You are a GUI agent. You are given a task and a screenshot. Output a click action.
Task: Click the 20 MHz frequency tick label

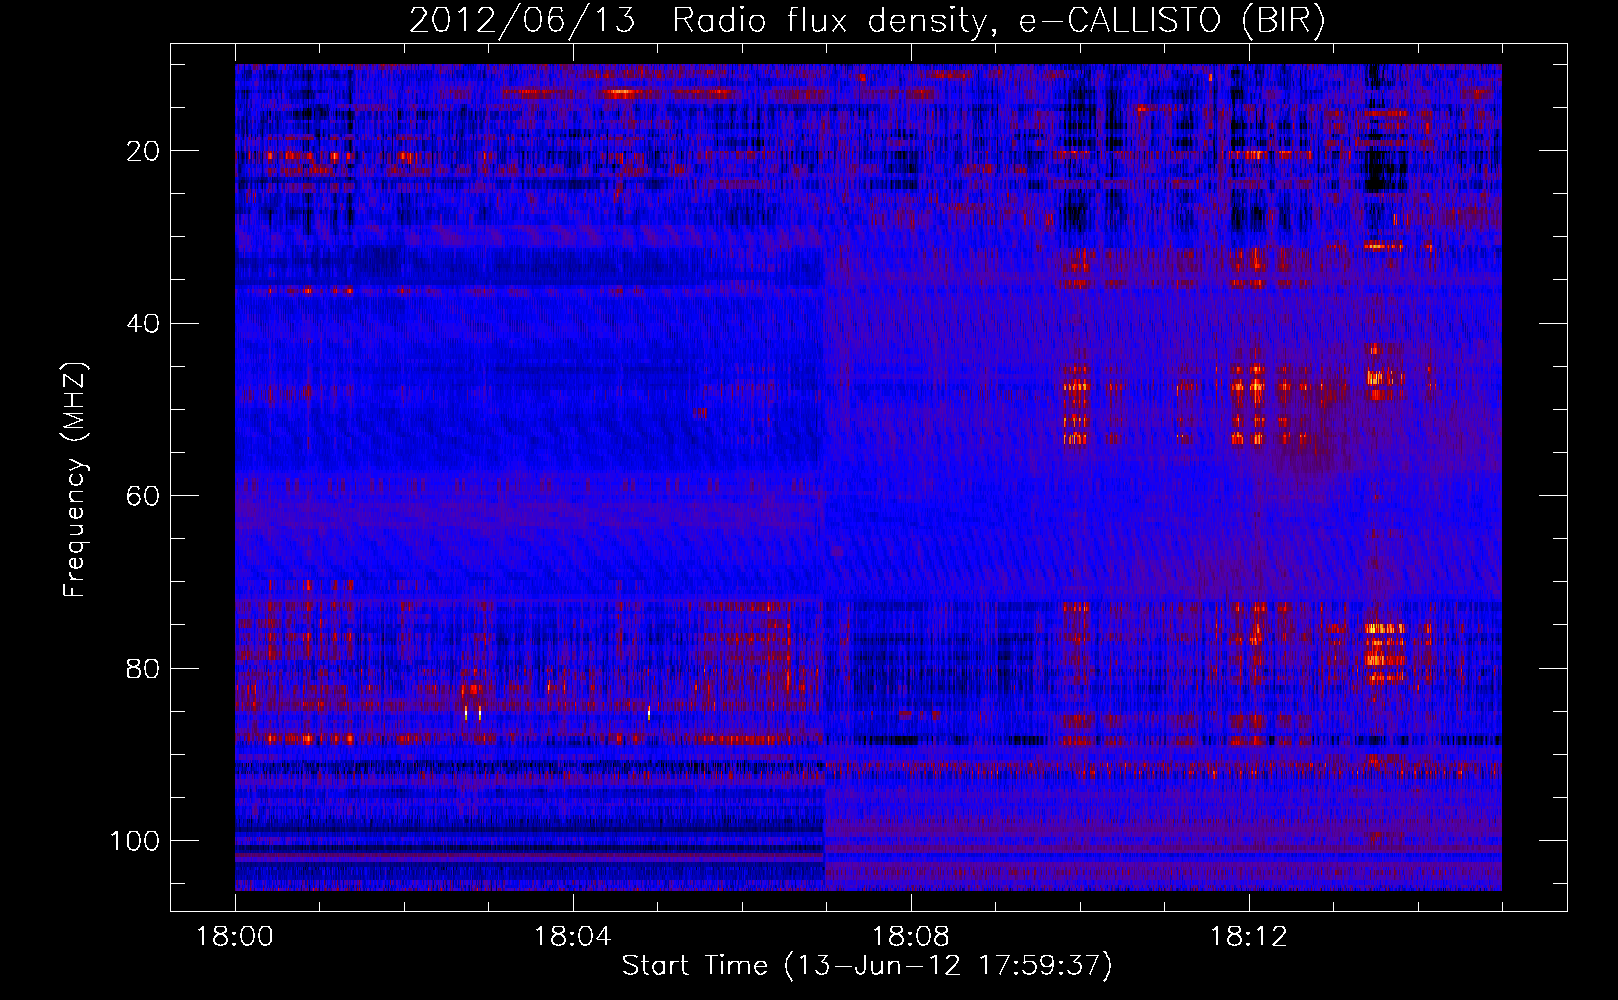[143, 152]
